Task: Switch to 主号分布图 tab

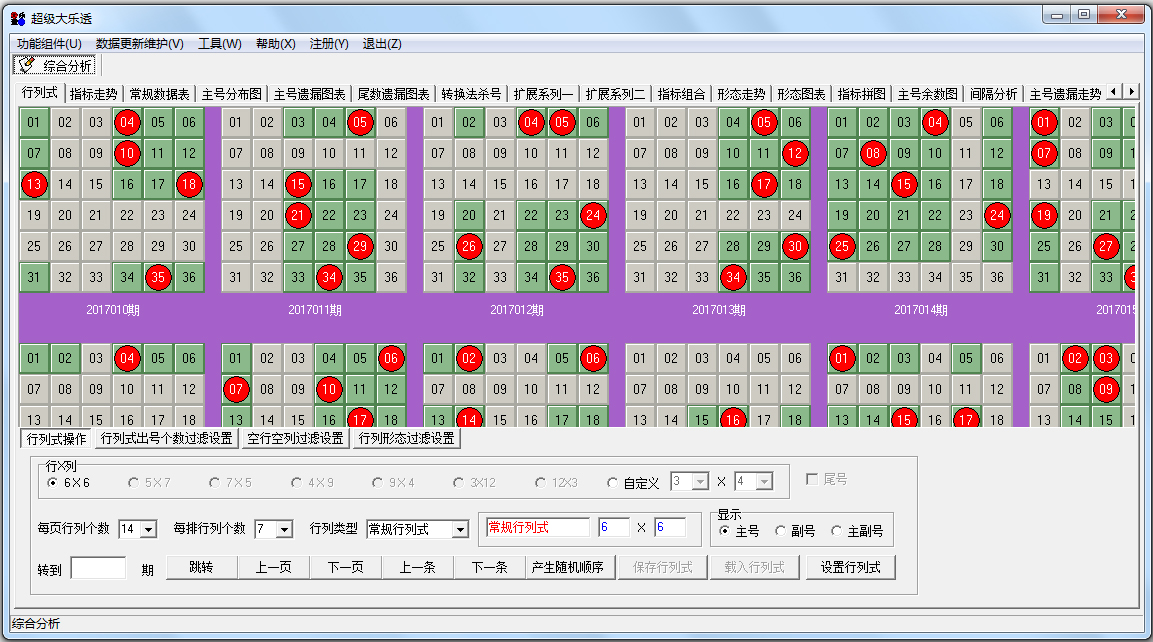Action: click(232, 94)
